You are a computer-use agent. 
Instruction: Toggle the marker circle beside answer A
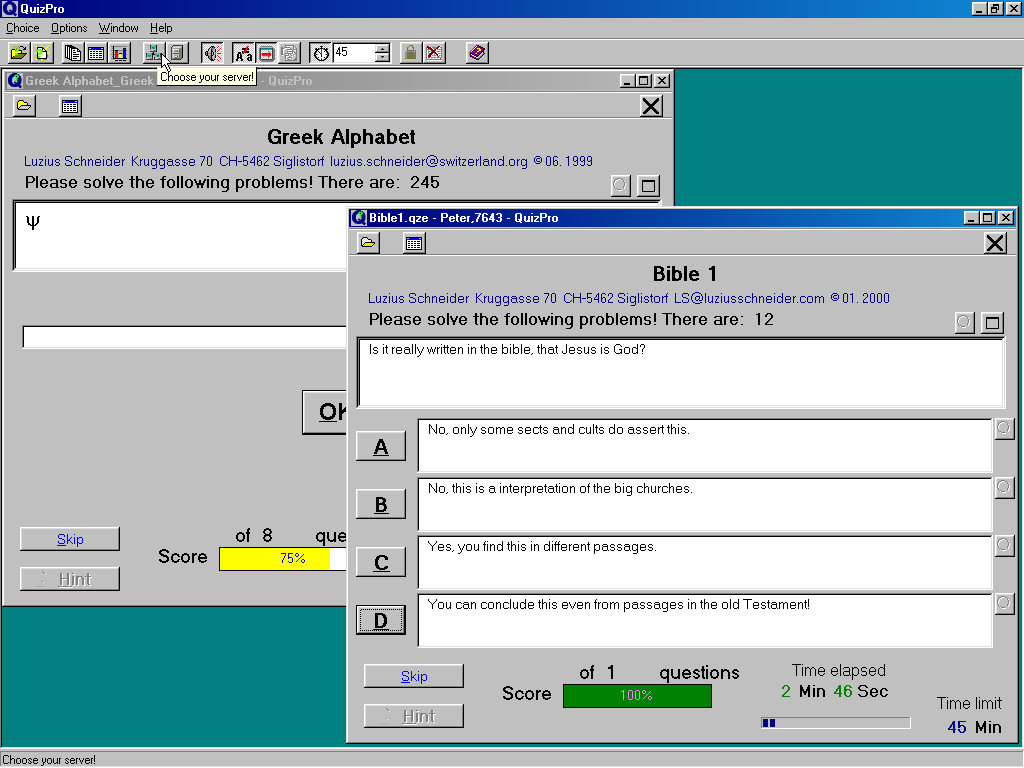coord(1004,428)
